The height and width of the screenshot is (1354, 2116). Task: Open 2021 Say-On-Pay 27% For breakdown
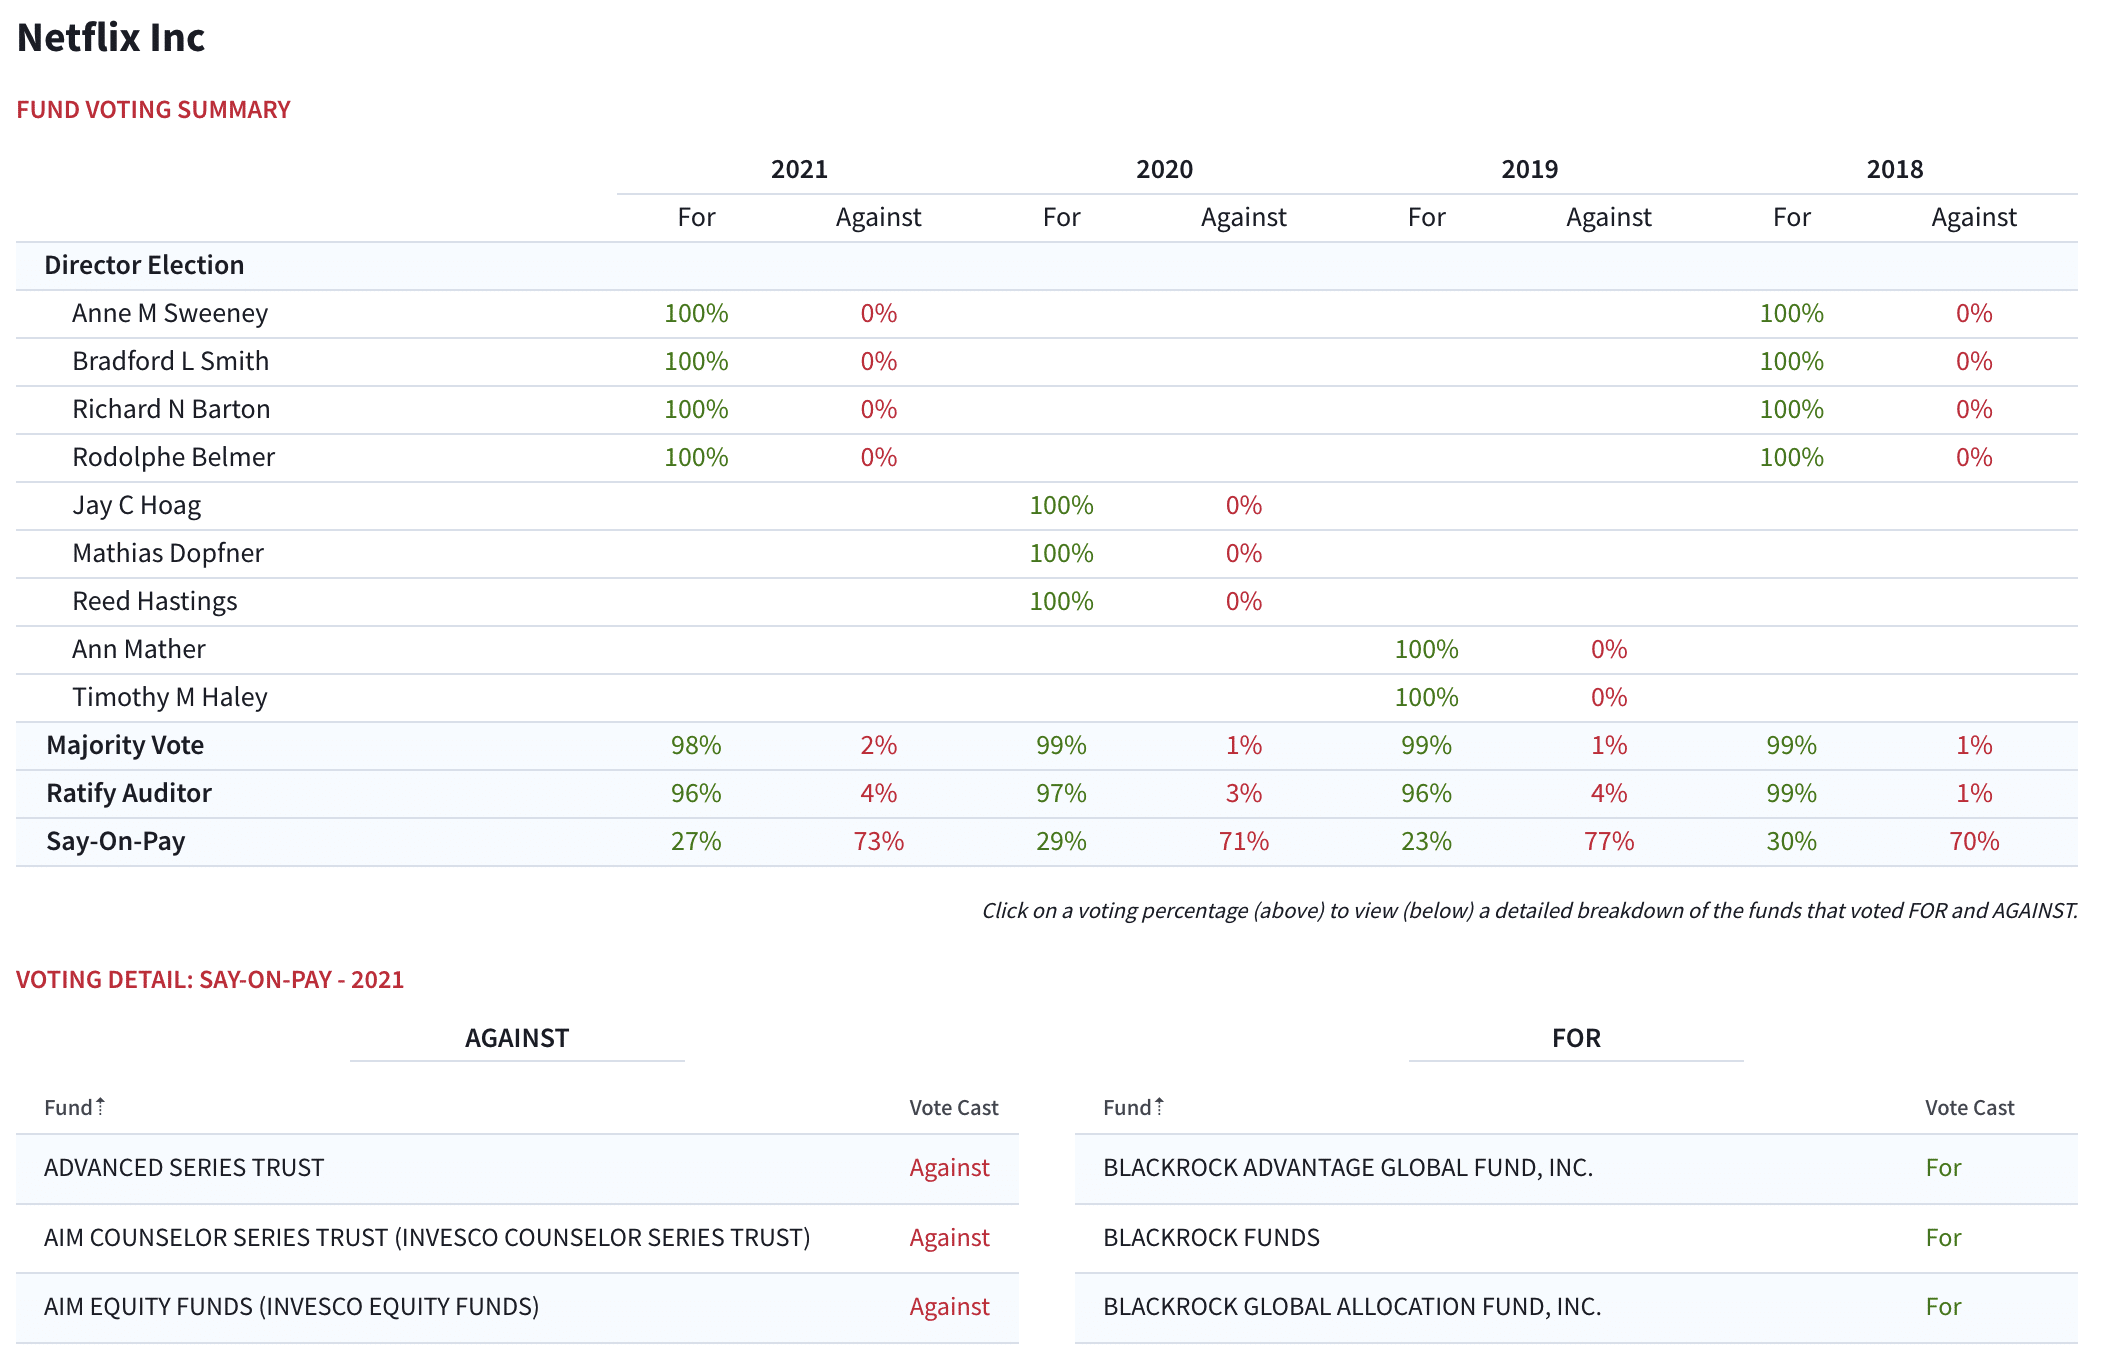(x=696, y=841)
